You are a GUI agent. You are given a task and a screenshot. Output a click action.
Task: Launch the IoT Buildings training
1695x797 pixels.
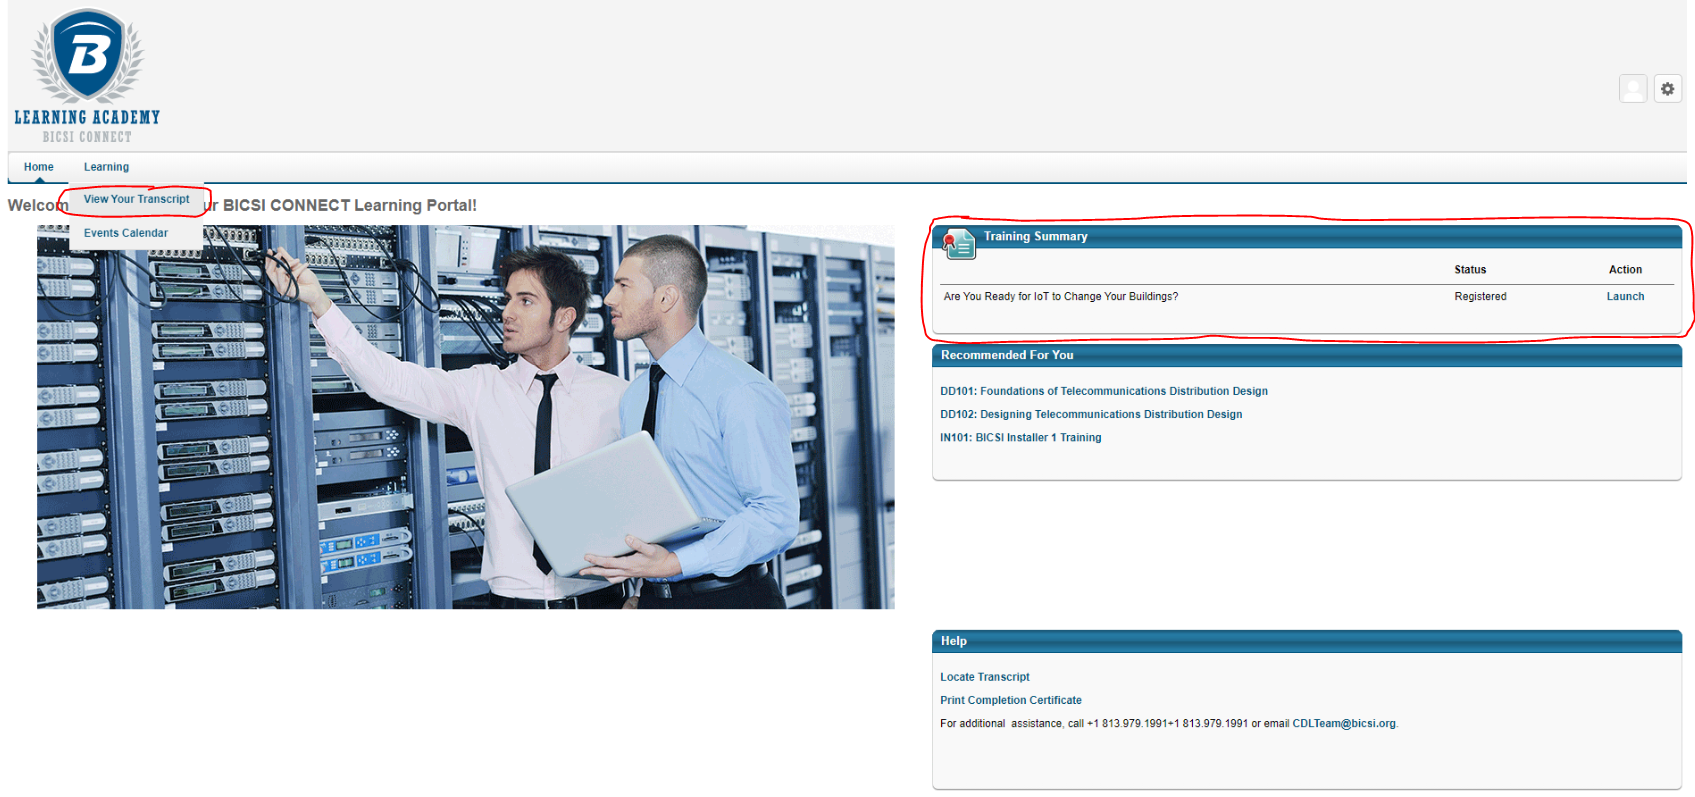click(x=1625, y=296)
